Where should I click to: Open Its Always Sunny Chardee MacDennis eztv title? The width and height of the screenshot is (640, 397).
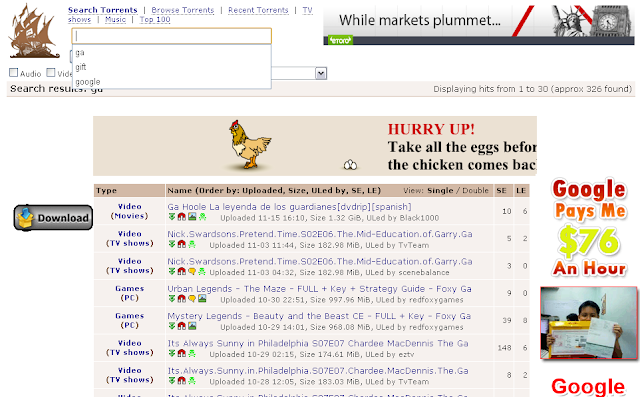tap(318, 344)
